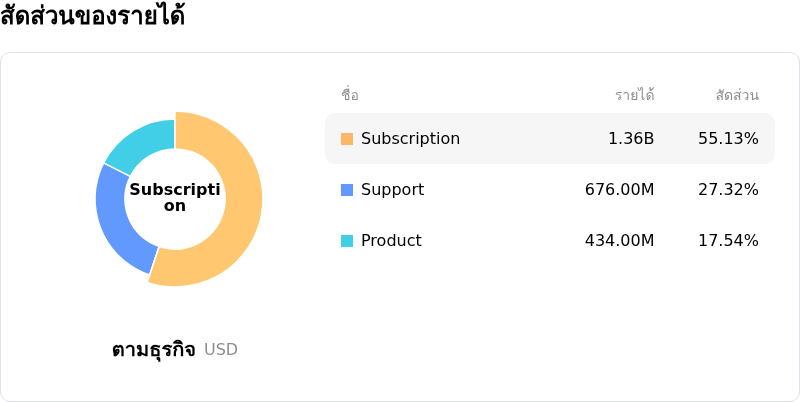Click the 676.00M revenue value
800x402 pixels.
click(619, 190)
